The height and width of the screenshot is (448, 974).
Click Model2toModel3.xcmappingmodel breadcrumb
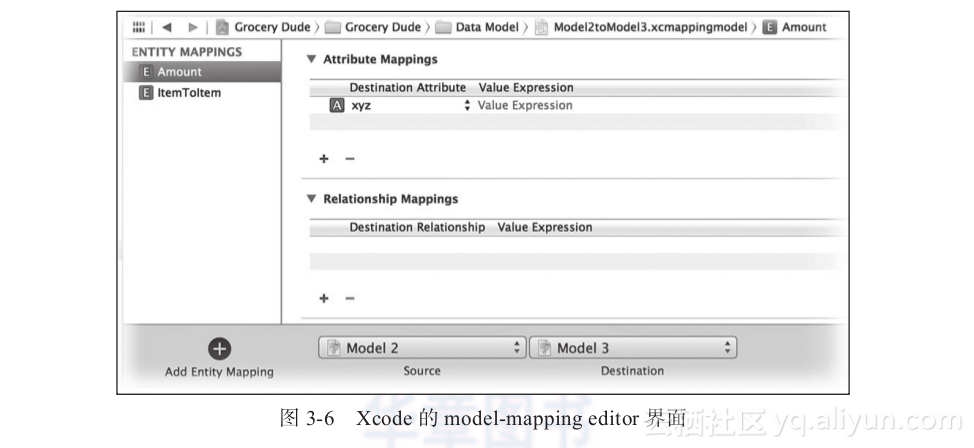(641, 27)
